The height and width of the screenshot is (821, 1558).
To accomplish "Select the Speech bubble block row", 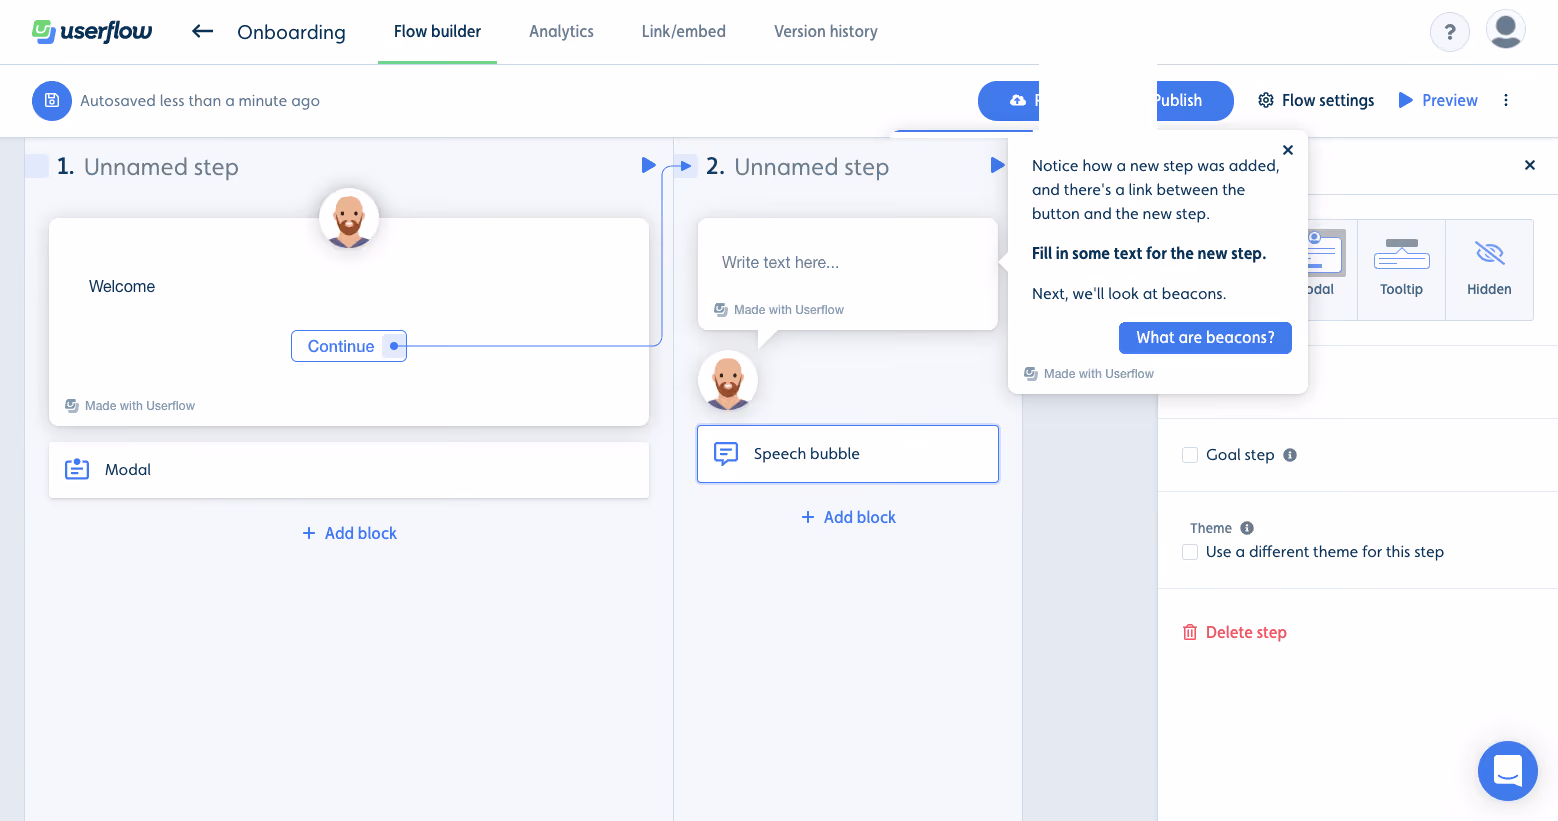I will pyautogui.click(x=848, y=454).
